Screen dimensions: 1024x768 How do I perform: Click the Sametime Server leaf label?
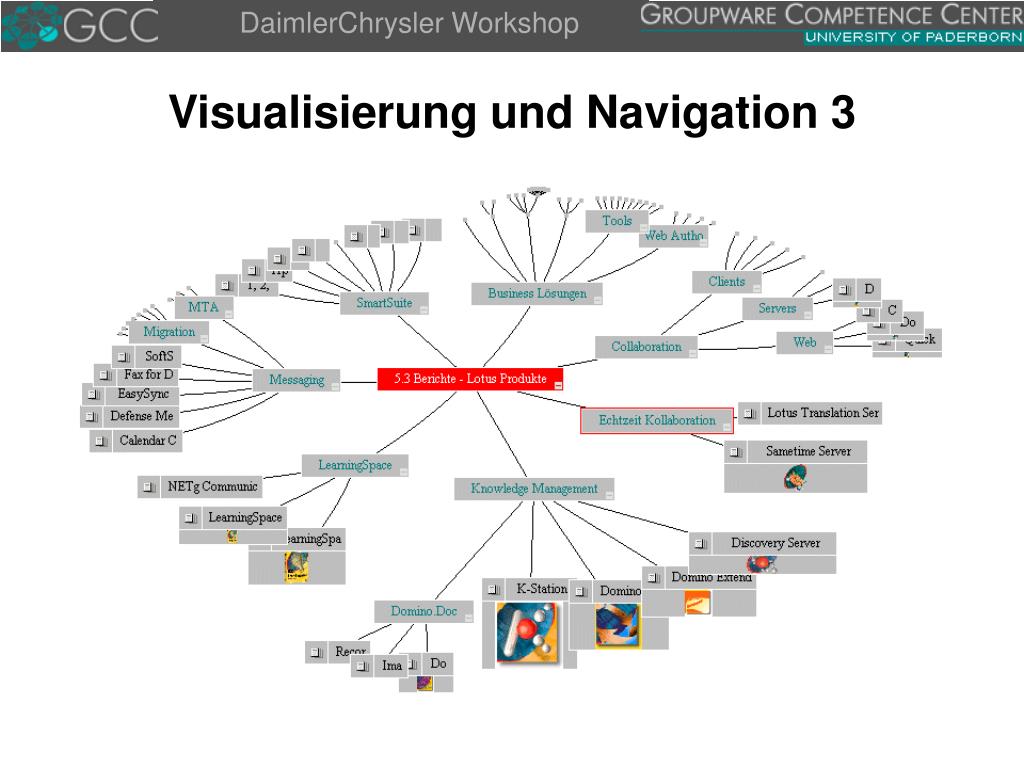pyautogui.click(x=808, y=451)
